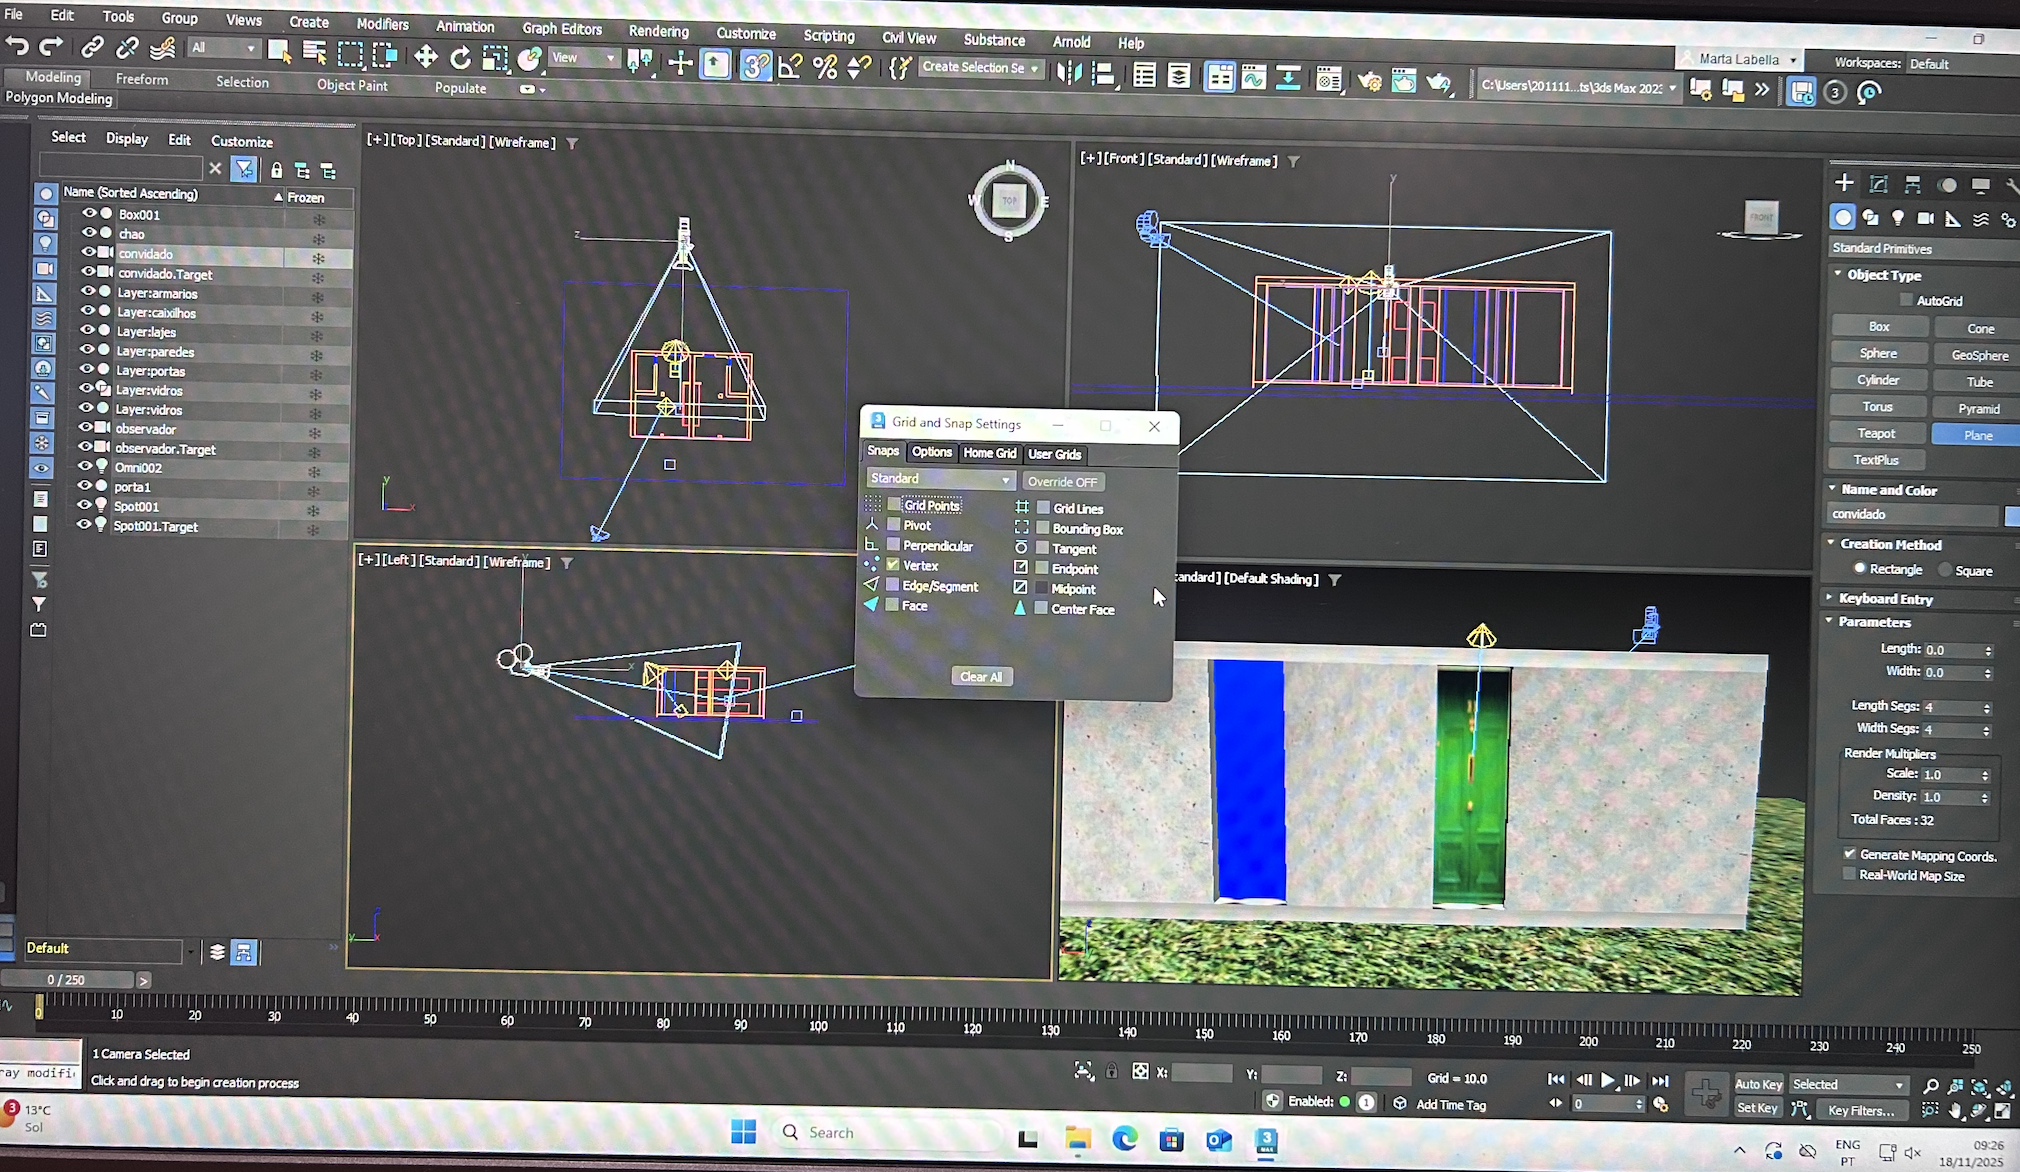The image size is (2020, 1172).
Task: Select the Move transform tool
Action: [x=425, y=58]
